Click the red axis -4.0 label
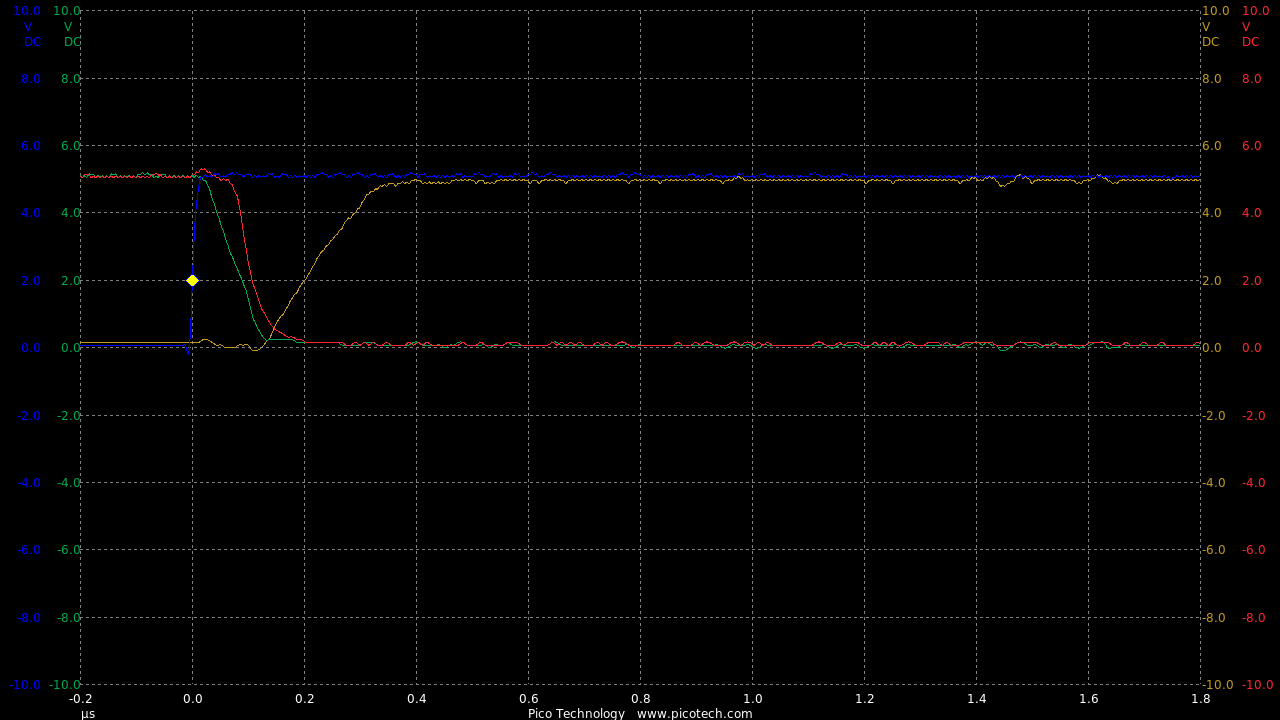Viewport: 1280px width, 720px height. tap(1253, 483)
